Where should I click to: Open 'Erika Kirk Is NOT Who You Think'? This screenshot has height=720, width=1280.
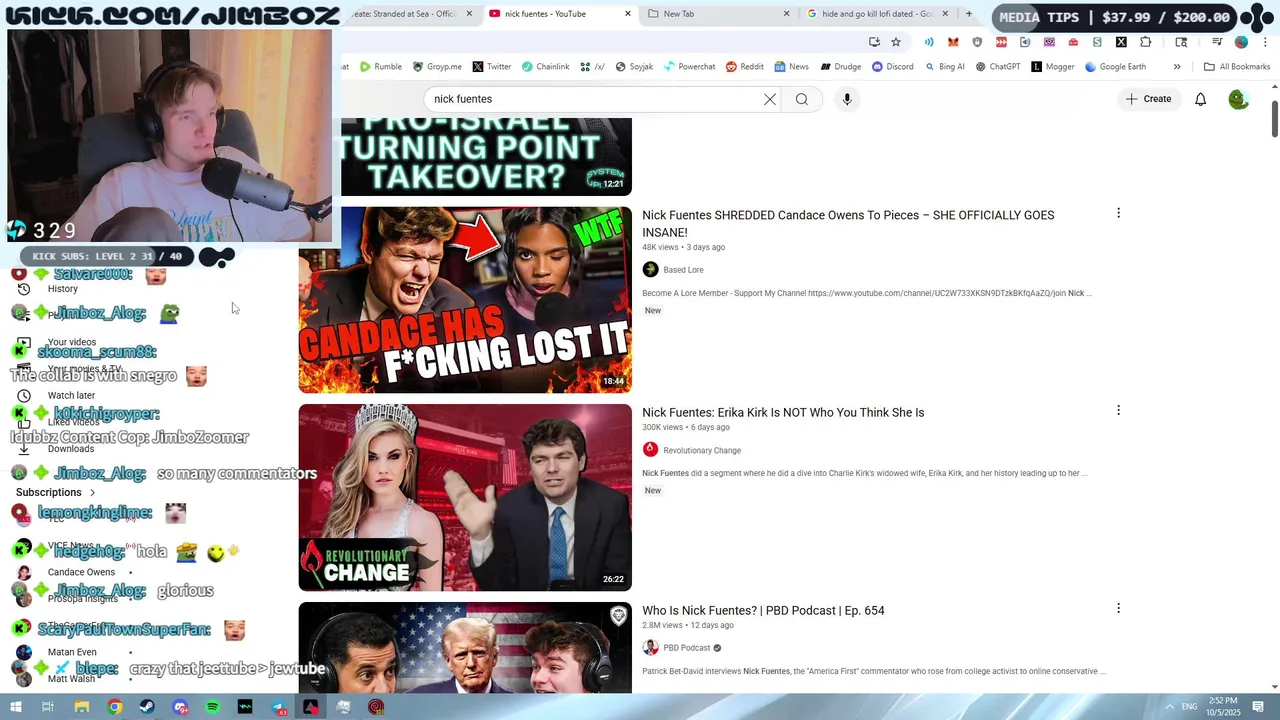[783, 412]
